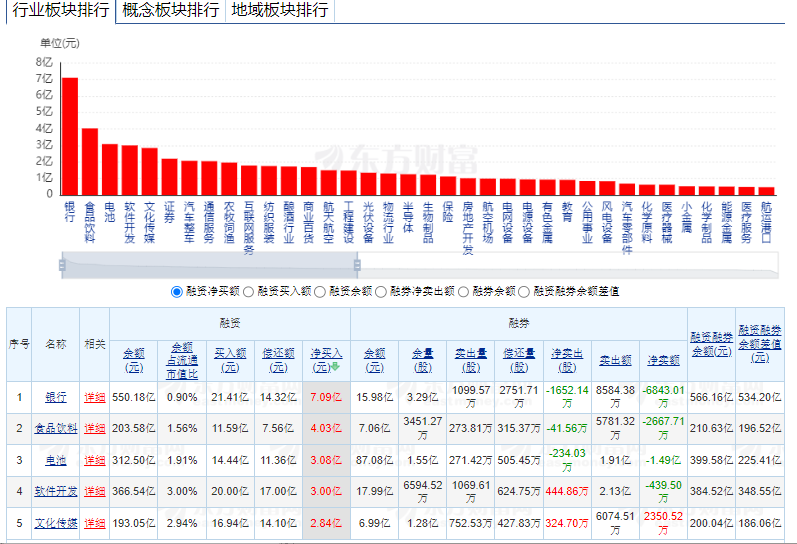
Task: Sort by 余额占流通市值比 column header
Action: [x=182, y=359]
